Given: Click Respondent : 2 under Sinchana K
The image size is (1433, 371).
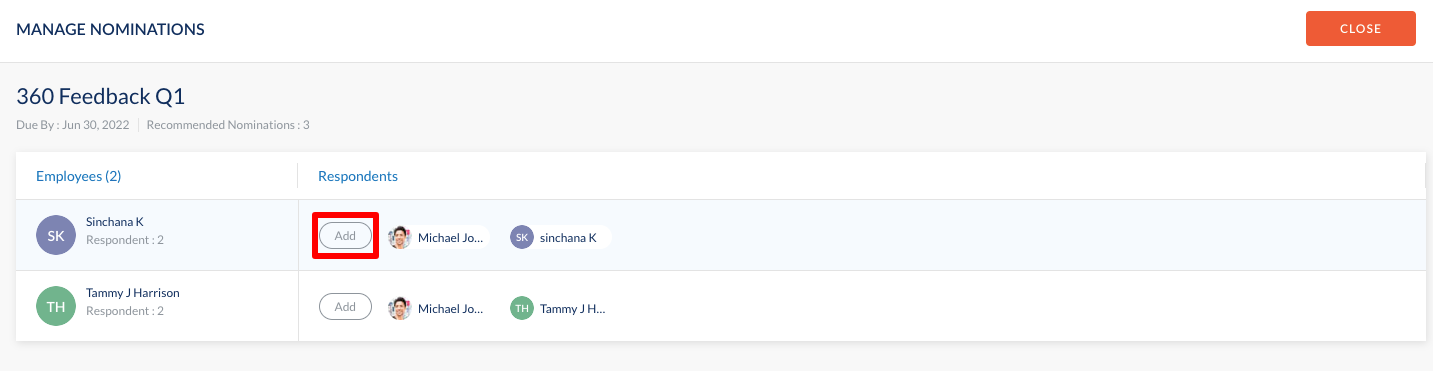Looking at the screenshot, I should [125, 240].
